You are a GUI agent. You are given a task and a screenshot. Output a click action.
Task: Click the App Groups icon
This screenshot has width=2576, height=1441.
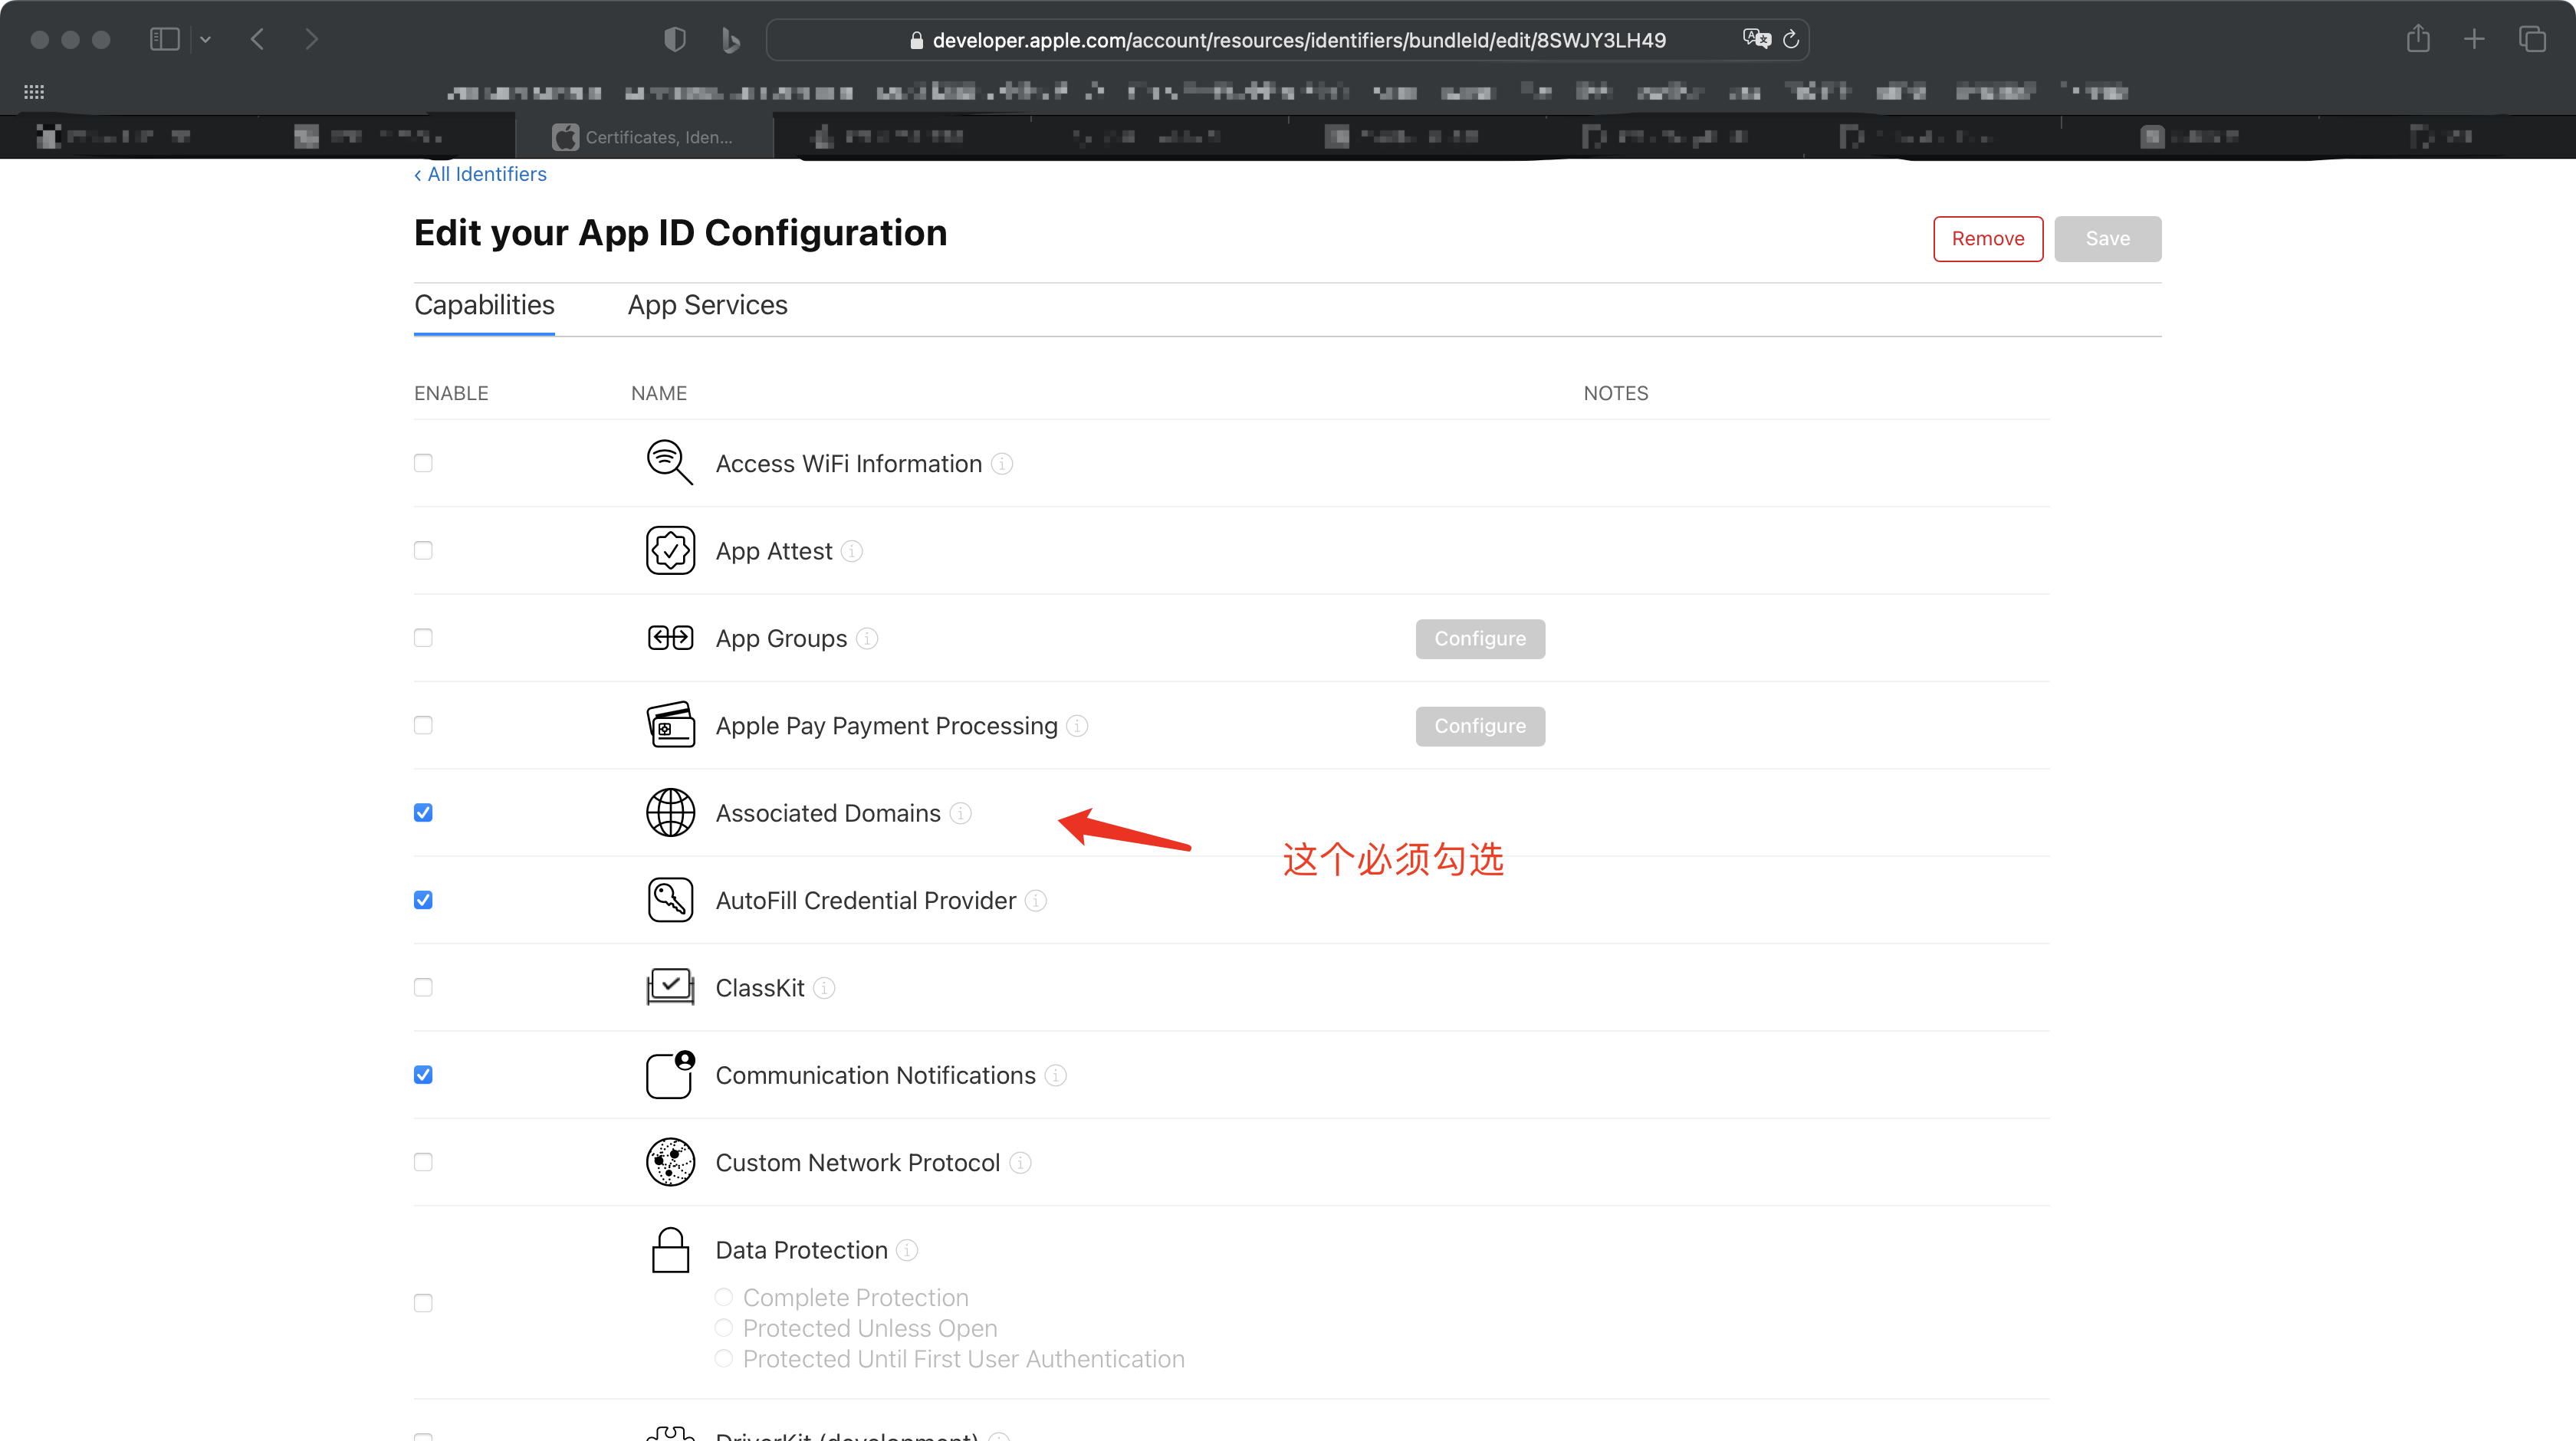pos(670,638)
